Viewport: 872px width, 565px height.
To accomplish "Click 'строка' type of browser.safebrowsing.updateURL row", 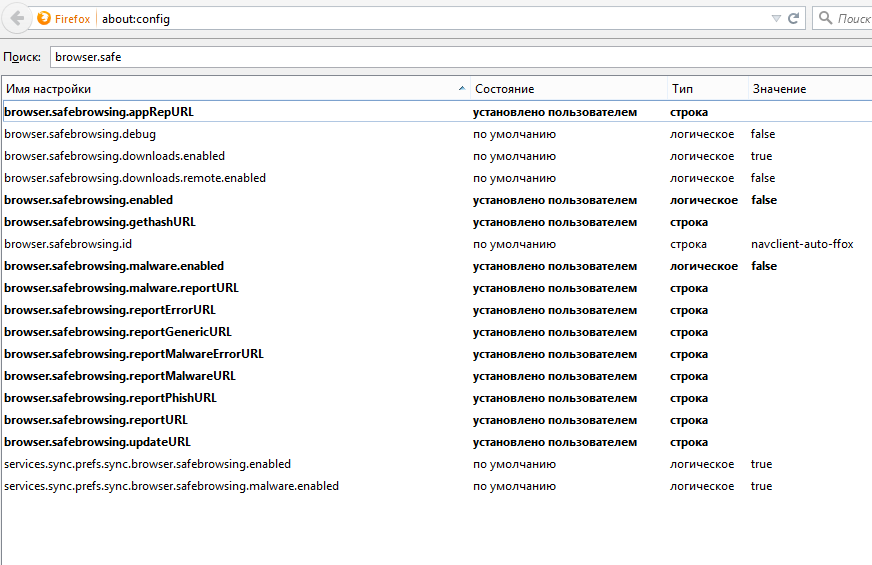I will (x=689, y=442).
